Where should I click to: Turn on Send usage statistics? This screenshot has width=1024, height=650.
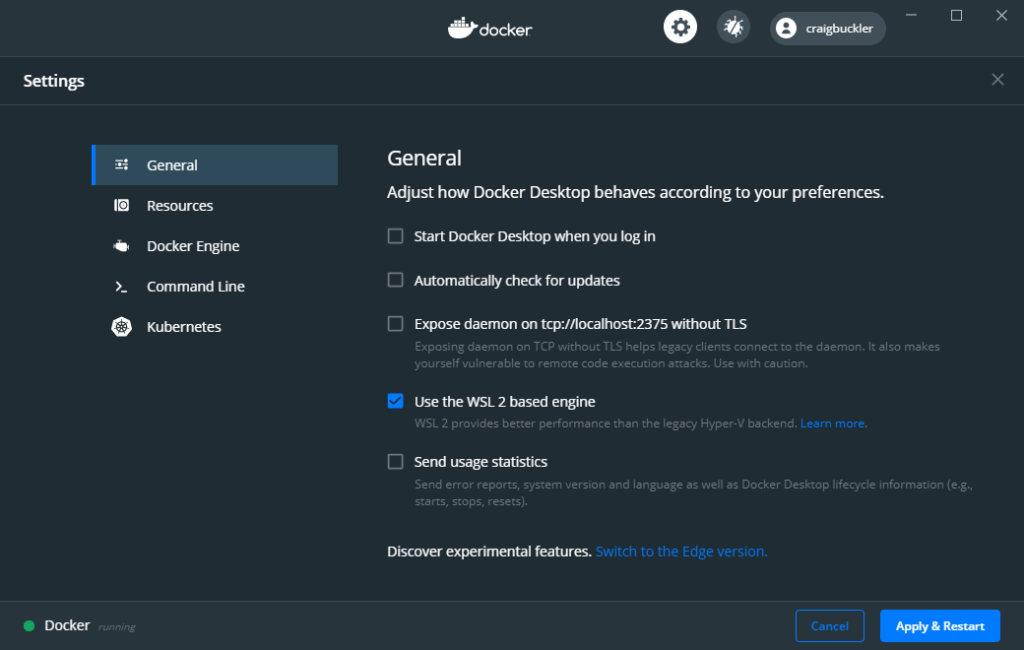395,461
